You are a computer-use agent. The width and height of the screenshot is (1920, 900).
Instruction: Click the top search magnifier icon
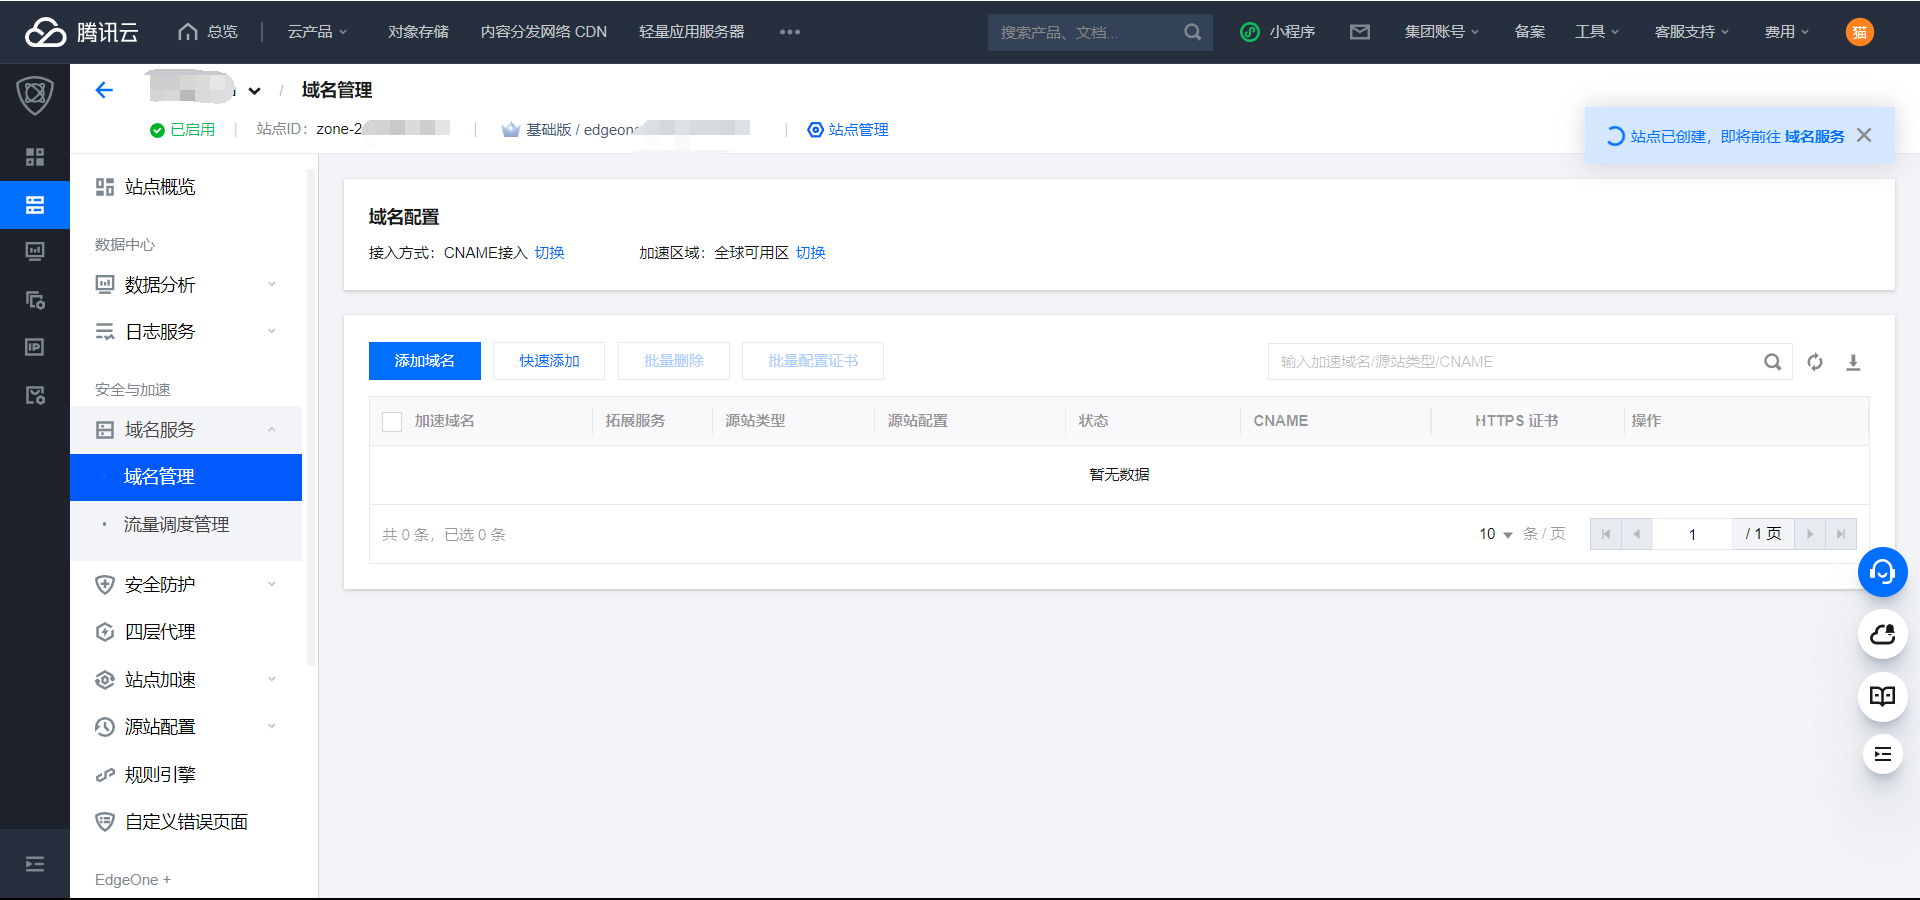point(1192,32)
